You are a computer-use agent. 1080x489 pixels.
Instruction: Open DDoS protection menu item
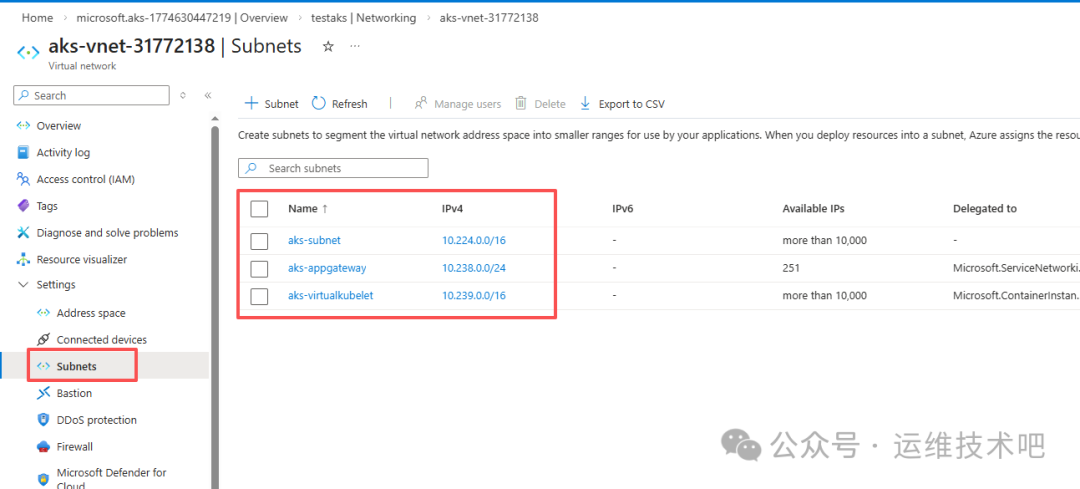(x=96, y=420)
